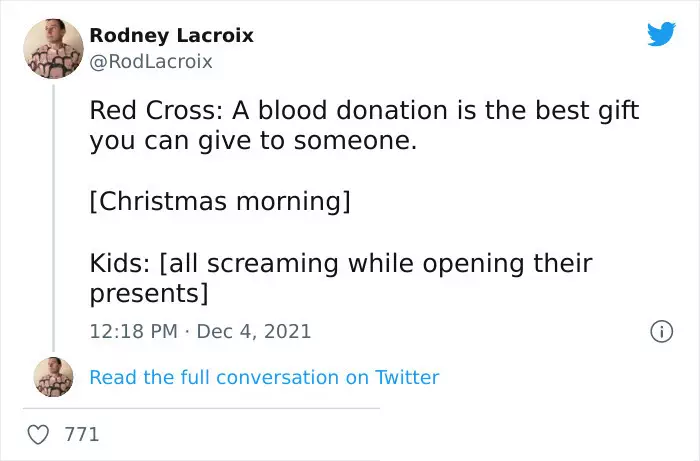Click the 'presents]' word in the tweet
Image resolution: width=700 pixels, height=461 pixels.
[x=149, y=294]
